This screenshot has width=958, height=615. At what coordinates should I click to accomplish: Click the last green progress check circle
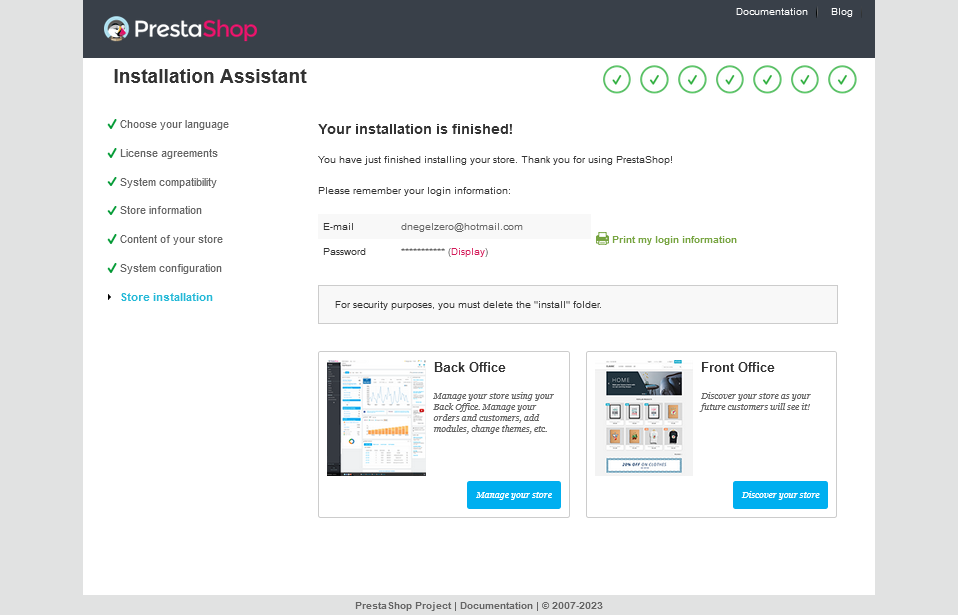(843, 79)
